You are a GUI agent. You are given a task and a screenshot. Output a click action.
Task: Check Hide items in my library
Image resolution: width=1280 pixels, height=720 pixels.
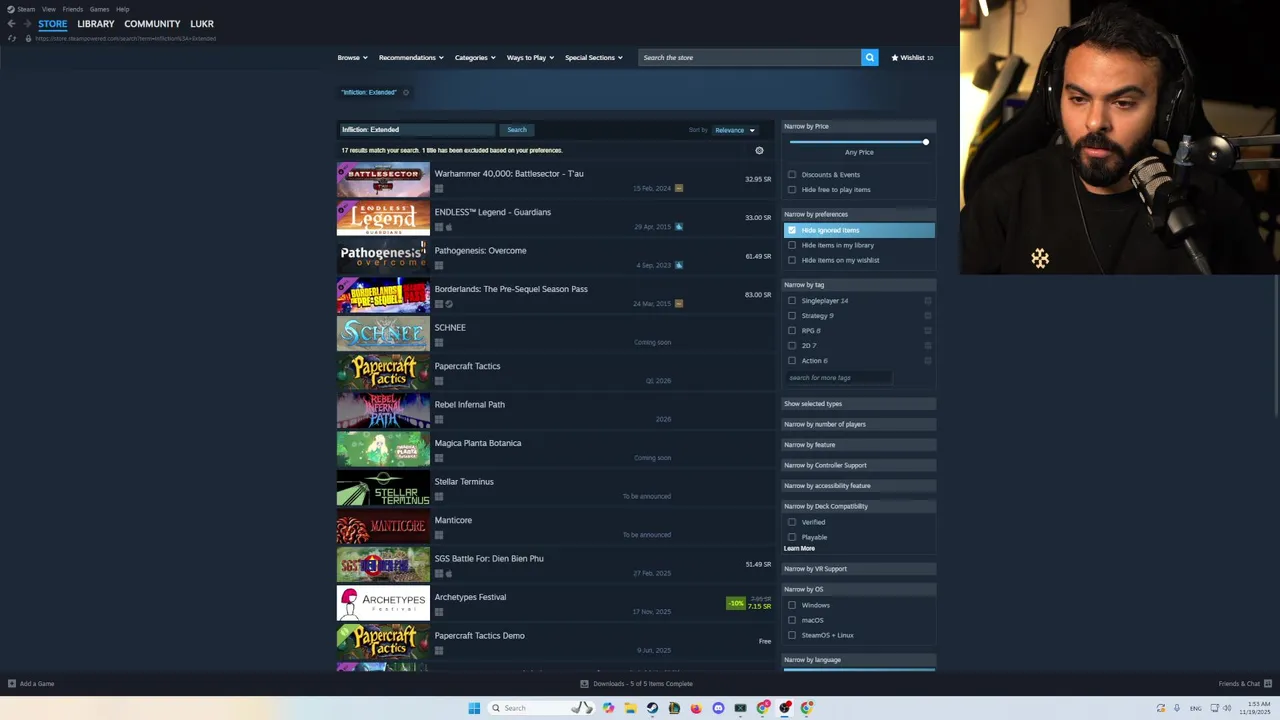tap(792, 245)
